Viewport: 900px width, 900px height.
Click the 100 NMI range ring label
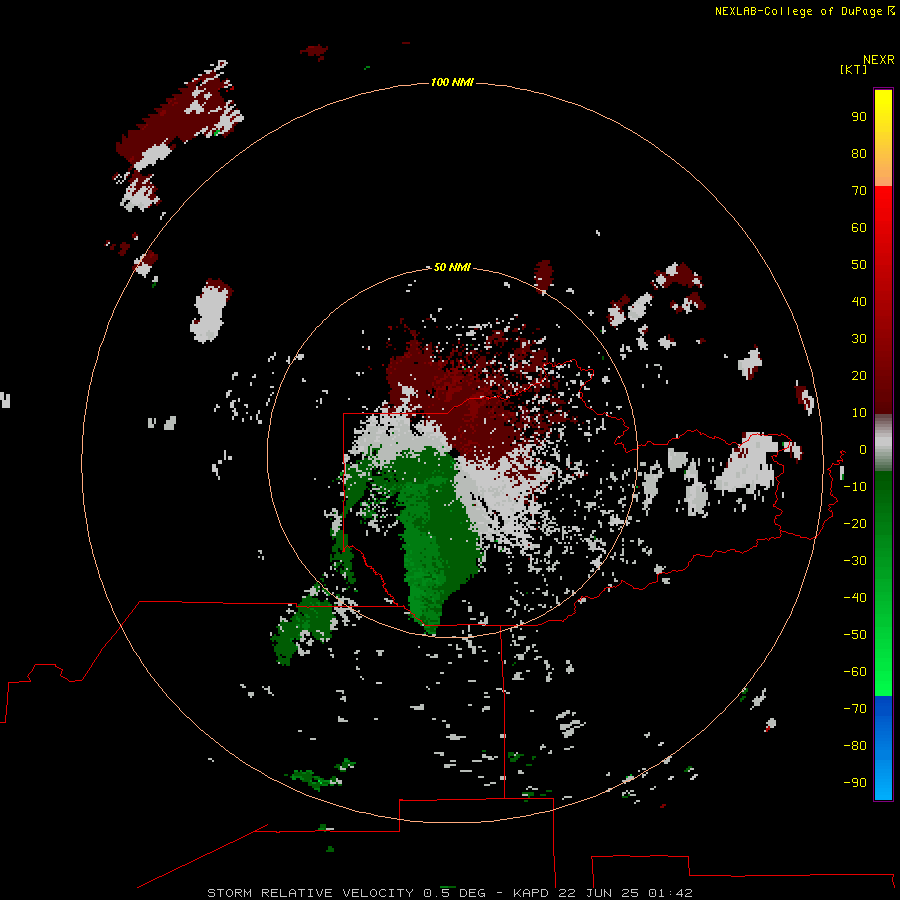[452, 82]
